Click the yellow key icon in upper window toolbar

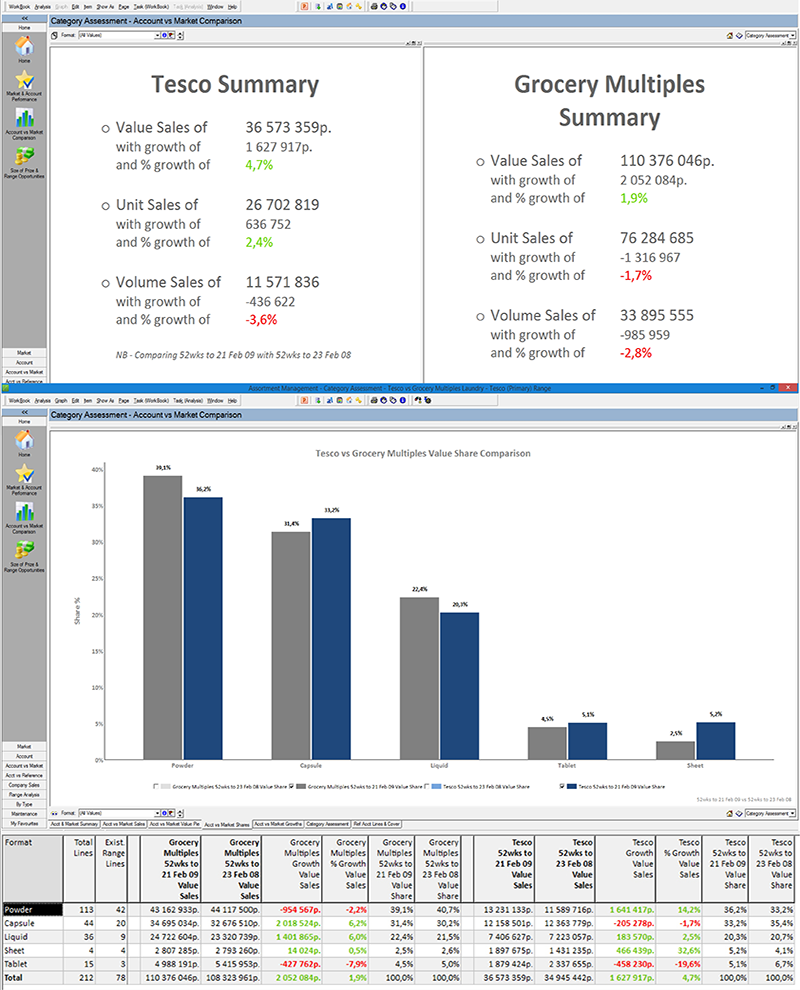(359, 6)
